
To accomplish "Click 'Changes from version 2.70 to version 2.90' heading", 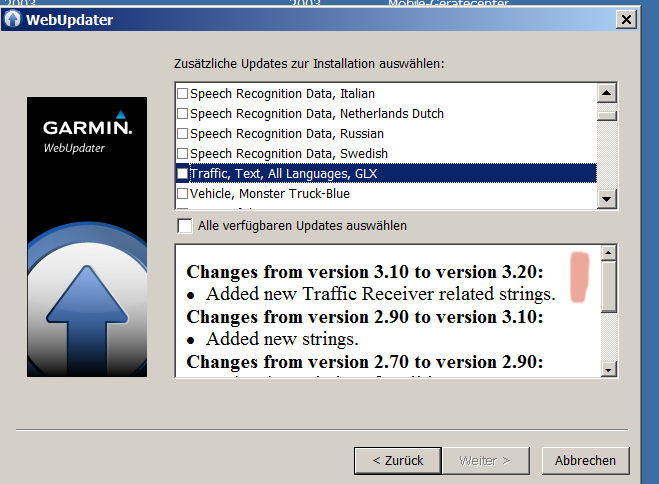I will click(365, 362).
